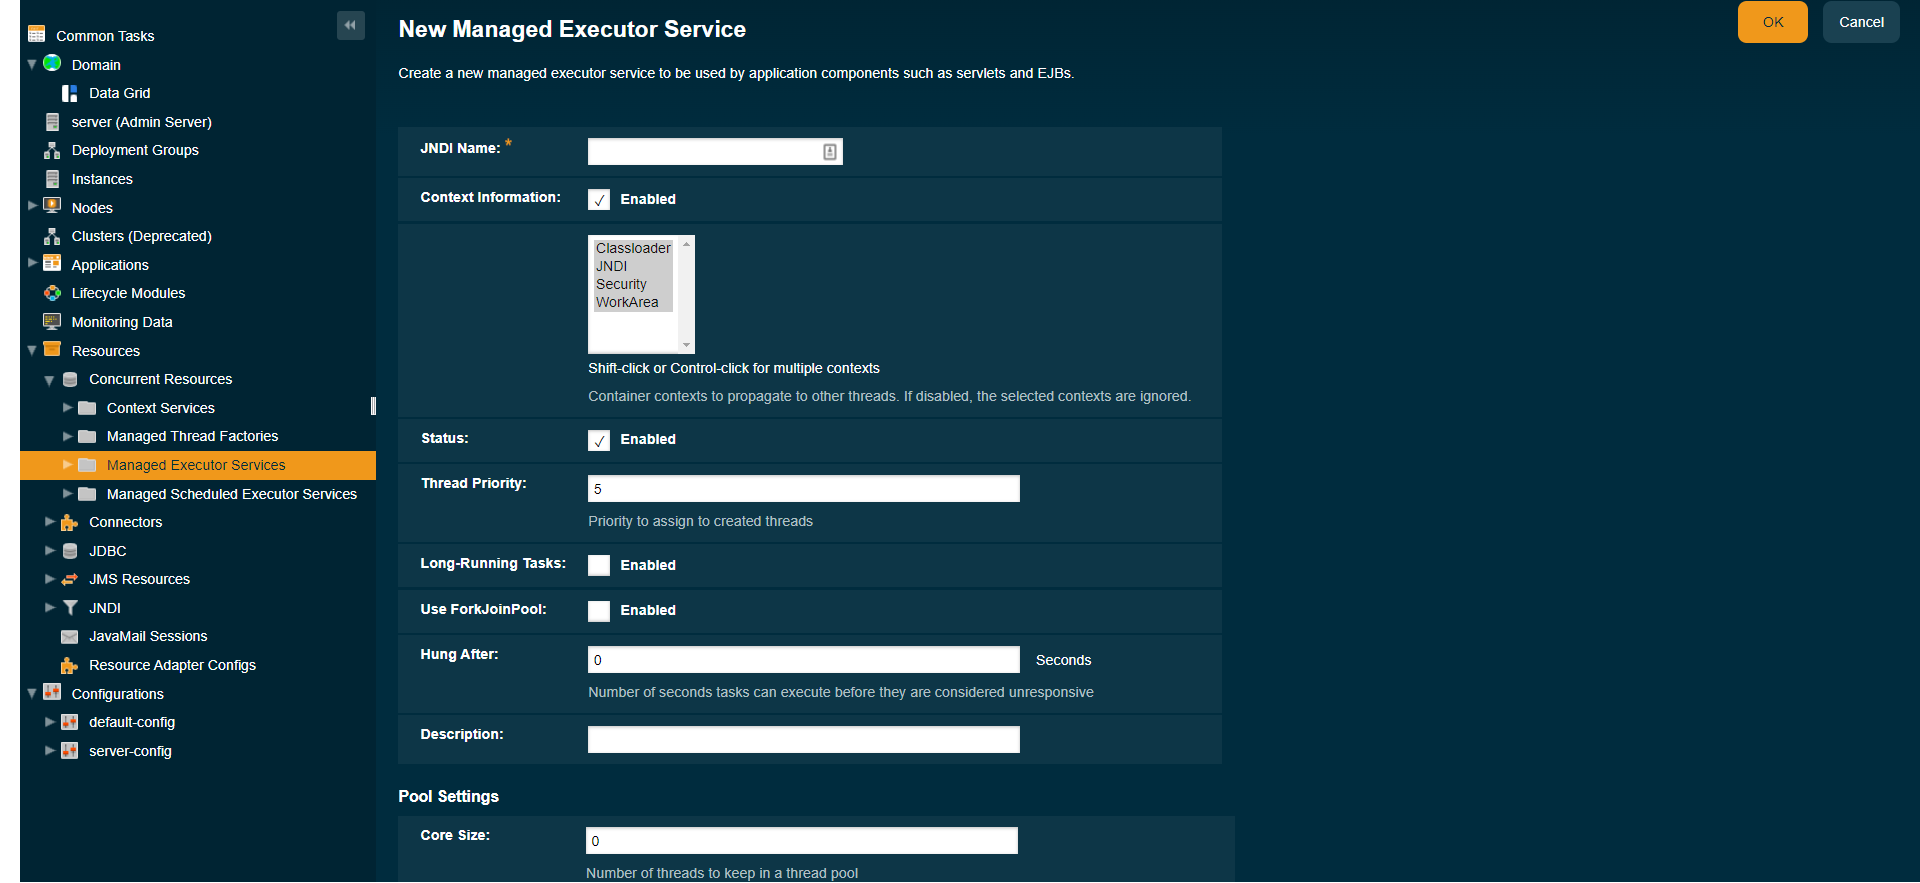Click the Lifecycle Modules icon

[52, 293]
